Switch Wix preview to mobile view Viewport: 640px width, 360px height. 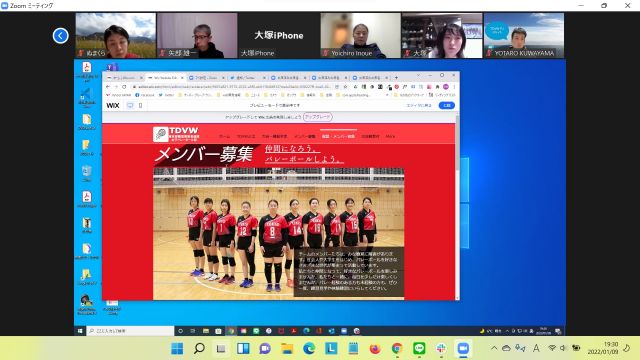(x=140, y=105)
